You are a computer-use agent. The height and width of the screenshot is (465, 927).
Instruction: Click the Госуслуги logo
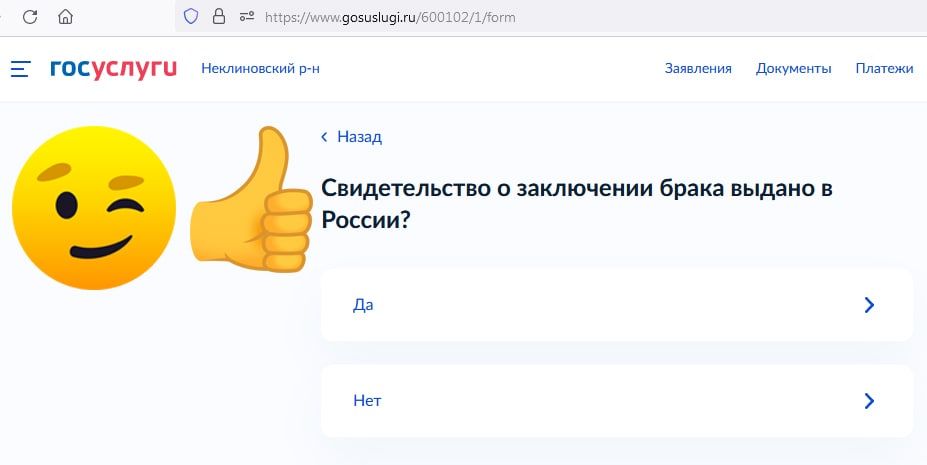click(114, 69)
